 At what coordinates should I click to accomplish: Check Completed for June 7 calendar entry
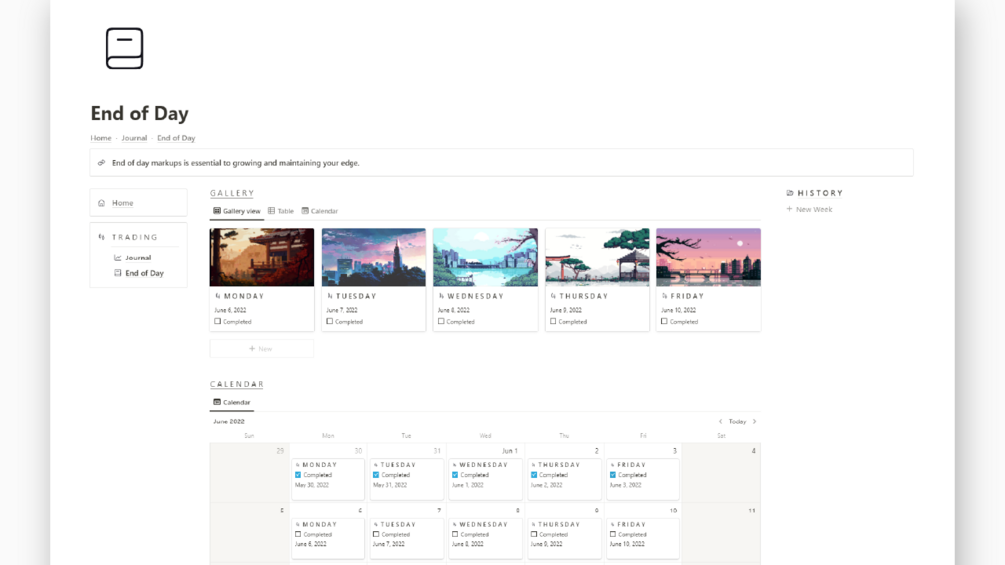[376, 534]
